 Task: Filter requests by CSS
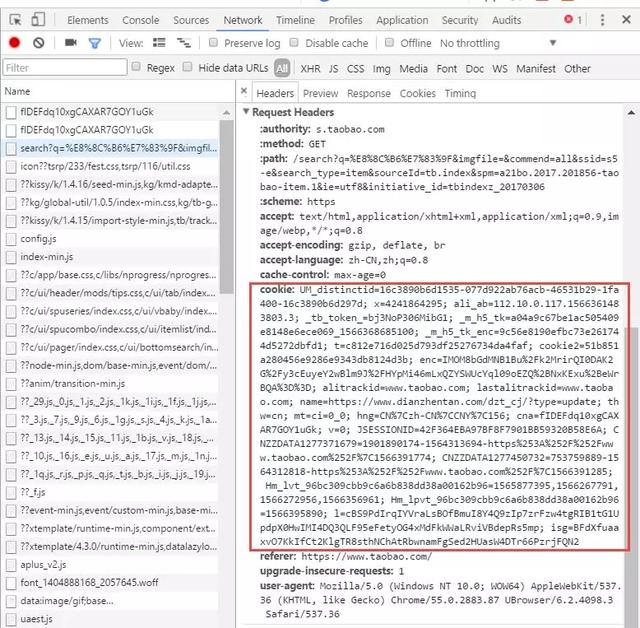(356, 69)
